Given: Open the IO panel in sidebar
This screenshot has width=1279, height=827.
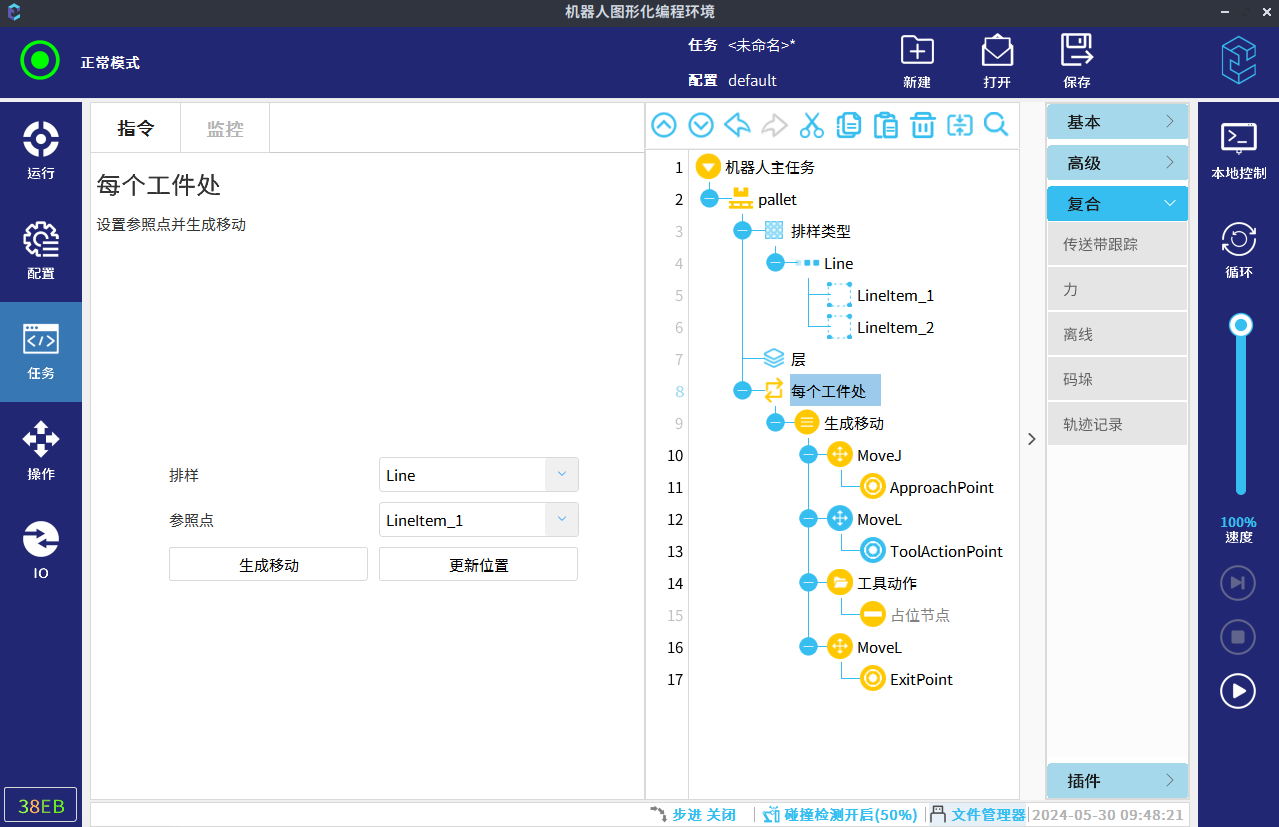Looking at the screenshot, I should click(41, 551).
